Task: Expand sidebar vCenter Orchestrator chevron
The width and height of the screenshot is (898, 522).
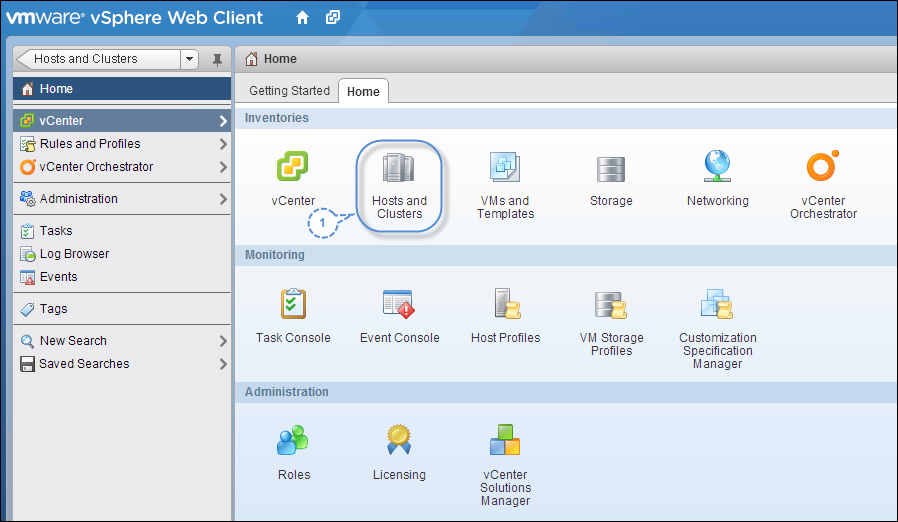Action: 223,167
